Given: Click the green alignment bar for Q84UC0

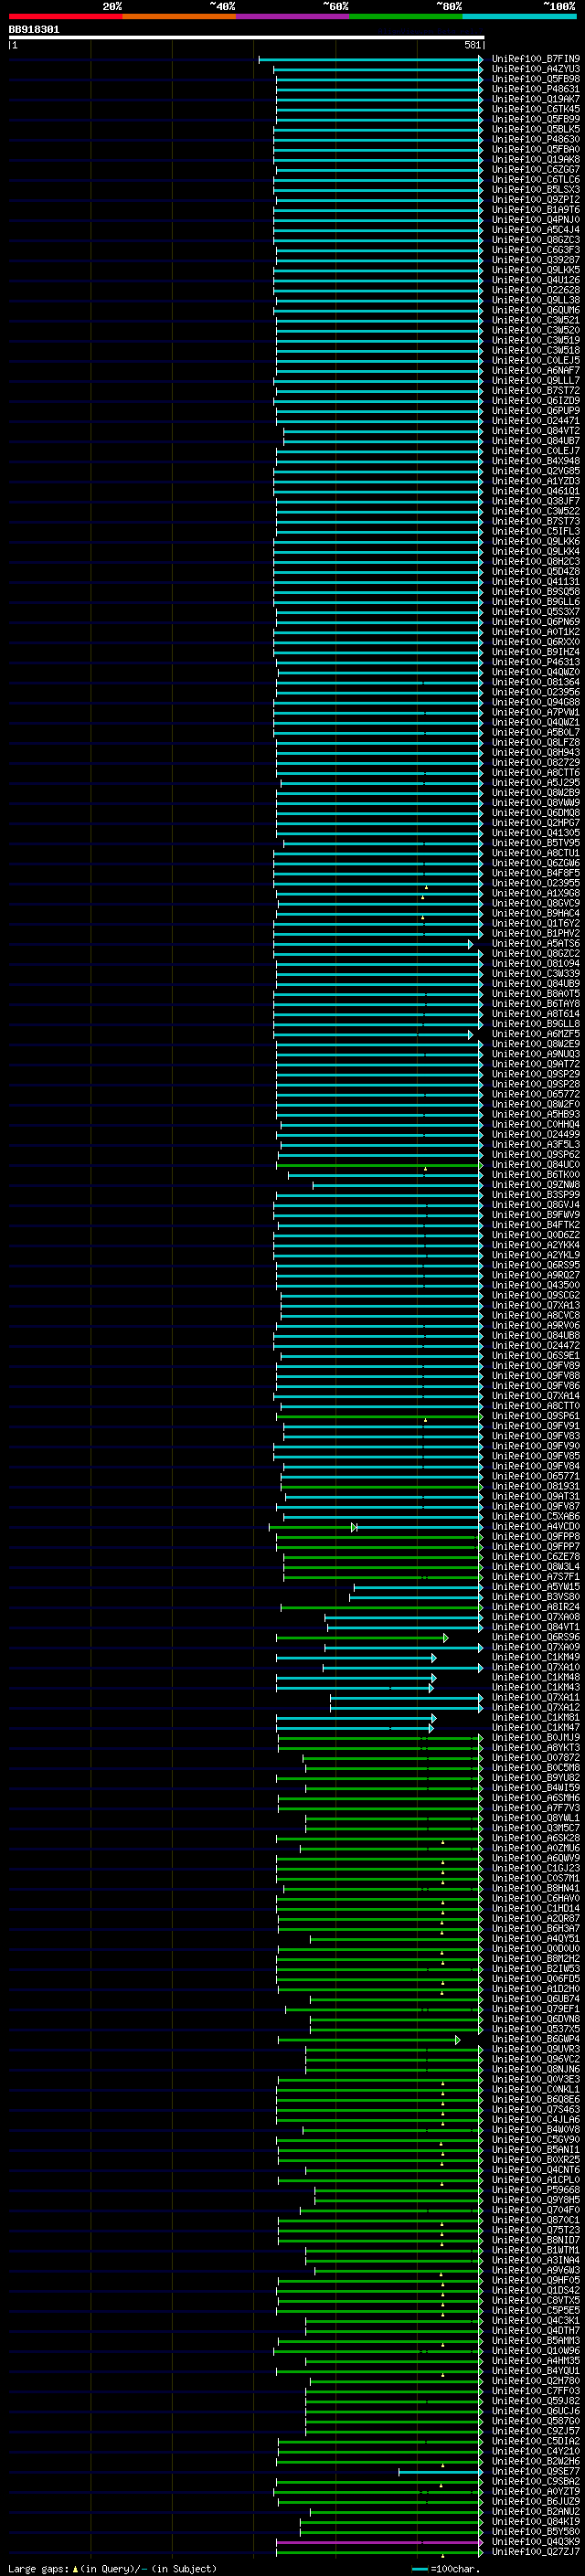Looking at the screenshot, I should click(380, 1165).
